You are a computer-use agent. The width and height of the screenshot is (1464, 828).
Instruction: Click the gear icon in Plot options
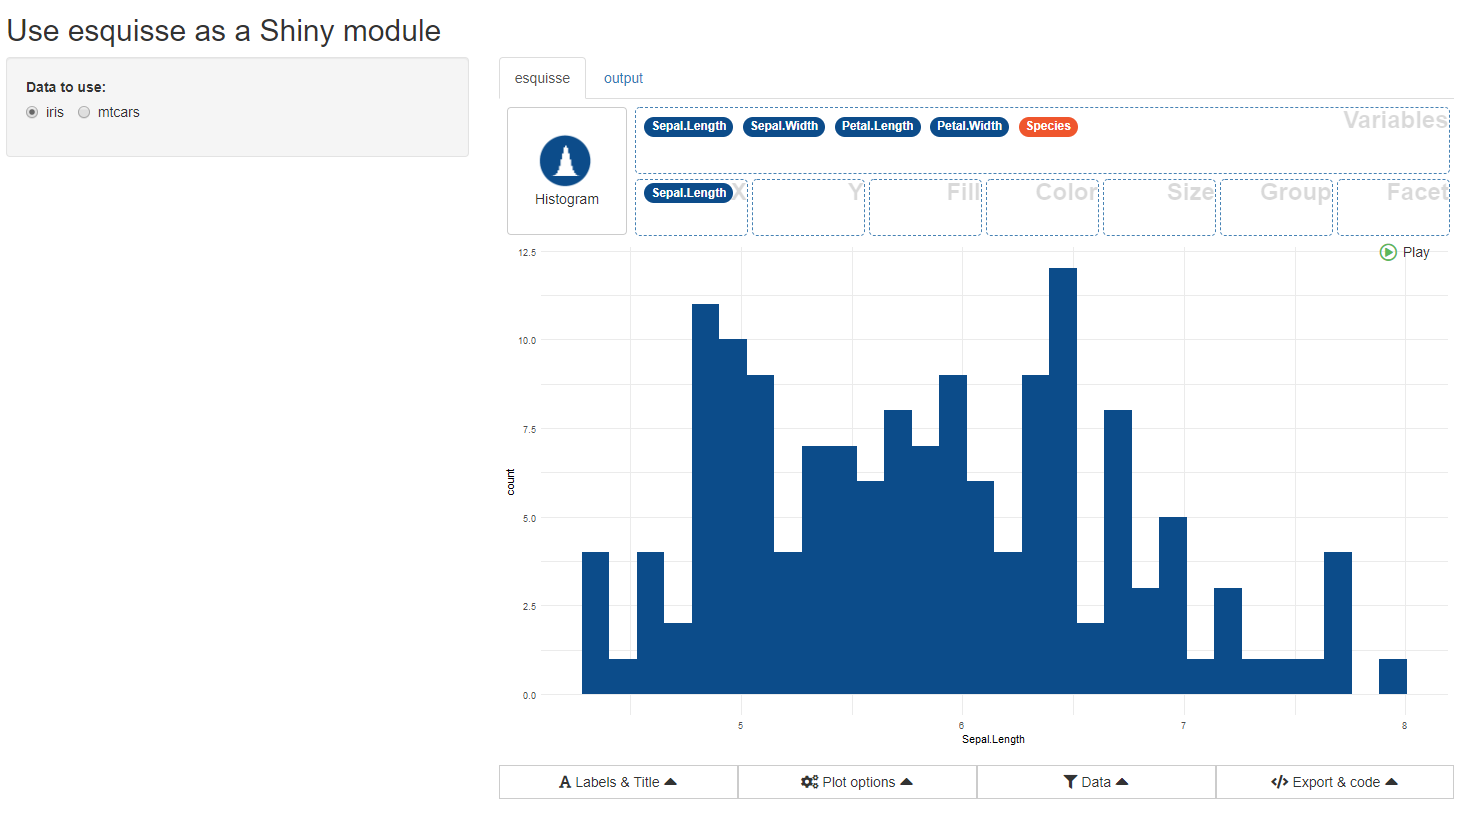pyautogui.click(x=810, y=782)
